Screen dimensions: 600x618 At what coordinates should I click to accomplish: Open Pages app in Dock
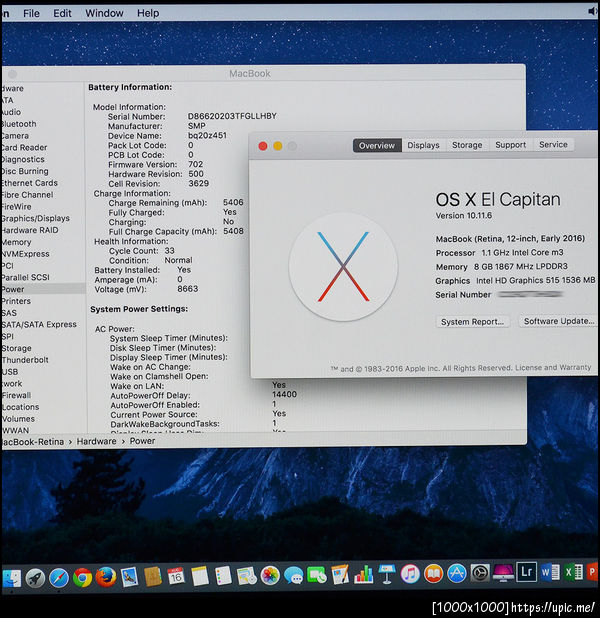coord(340,575)
